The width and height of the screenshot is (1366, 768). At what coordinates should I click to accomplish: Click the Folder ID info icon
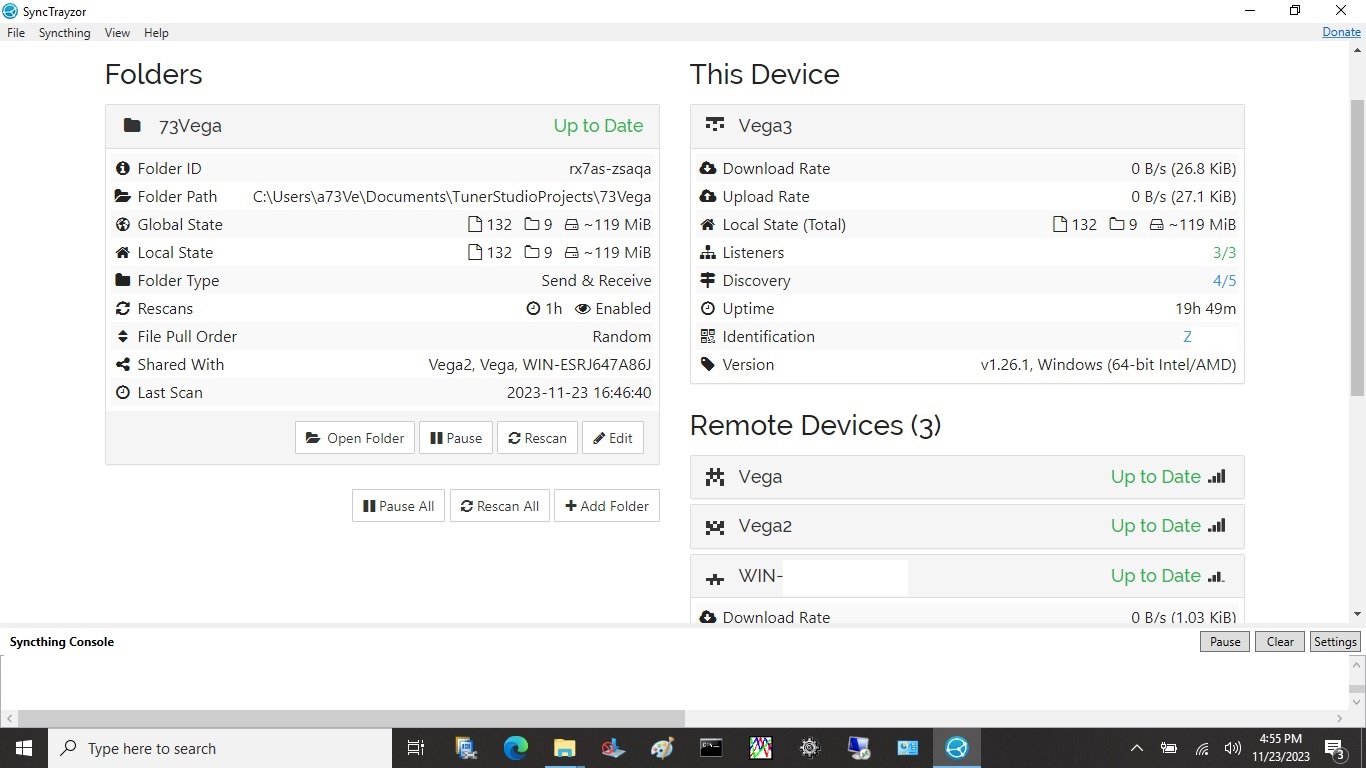123,169
